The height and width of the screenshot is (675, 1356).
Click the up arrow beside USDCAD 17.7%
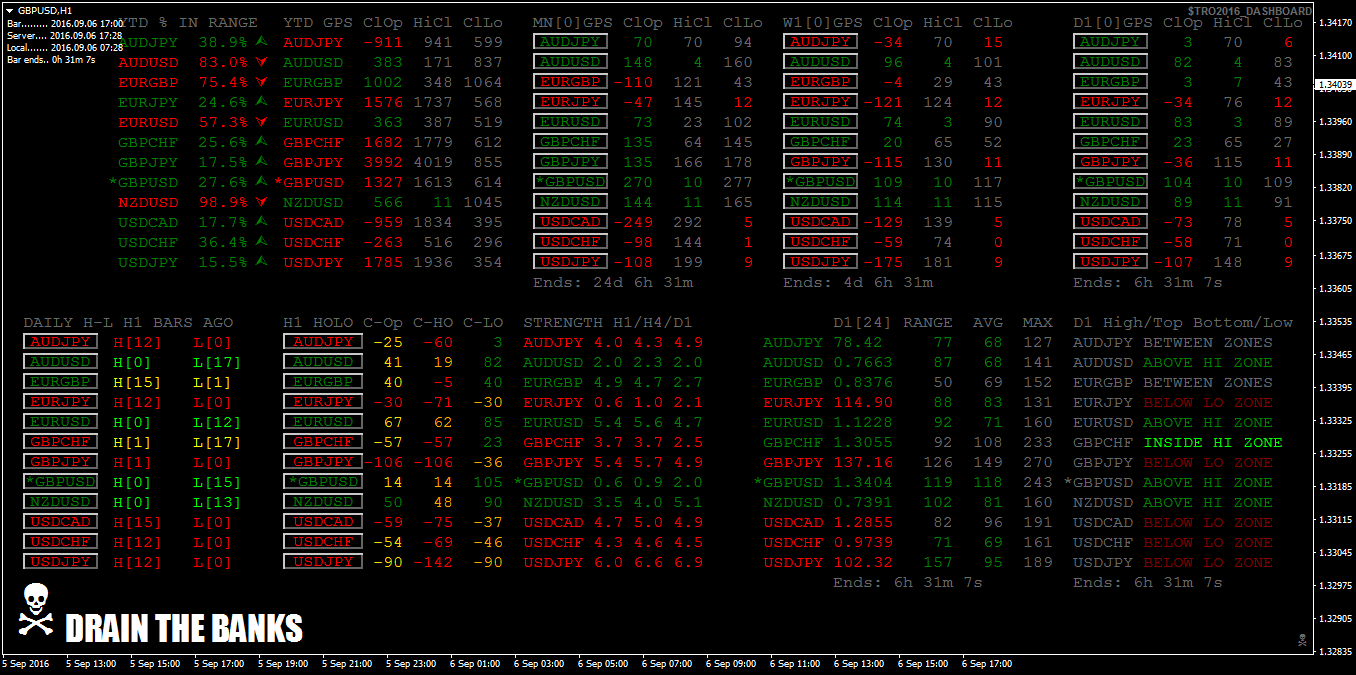(x=262, y=222)
